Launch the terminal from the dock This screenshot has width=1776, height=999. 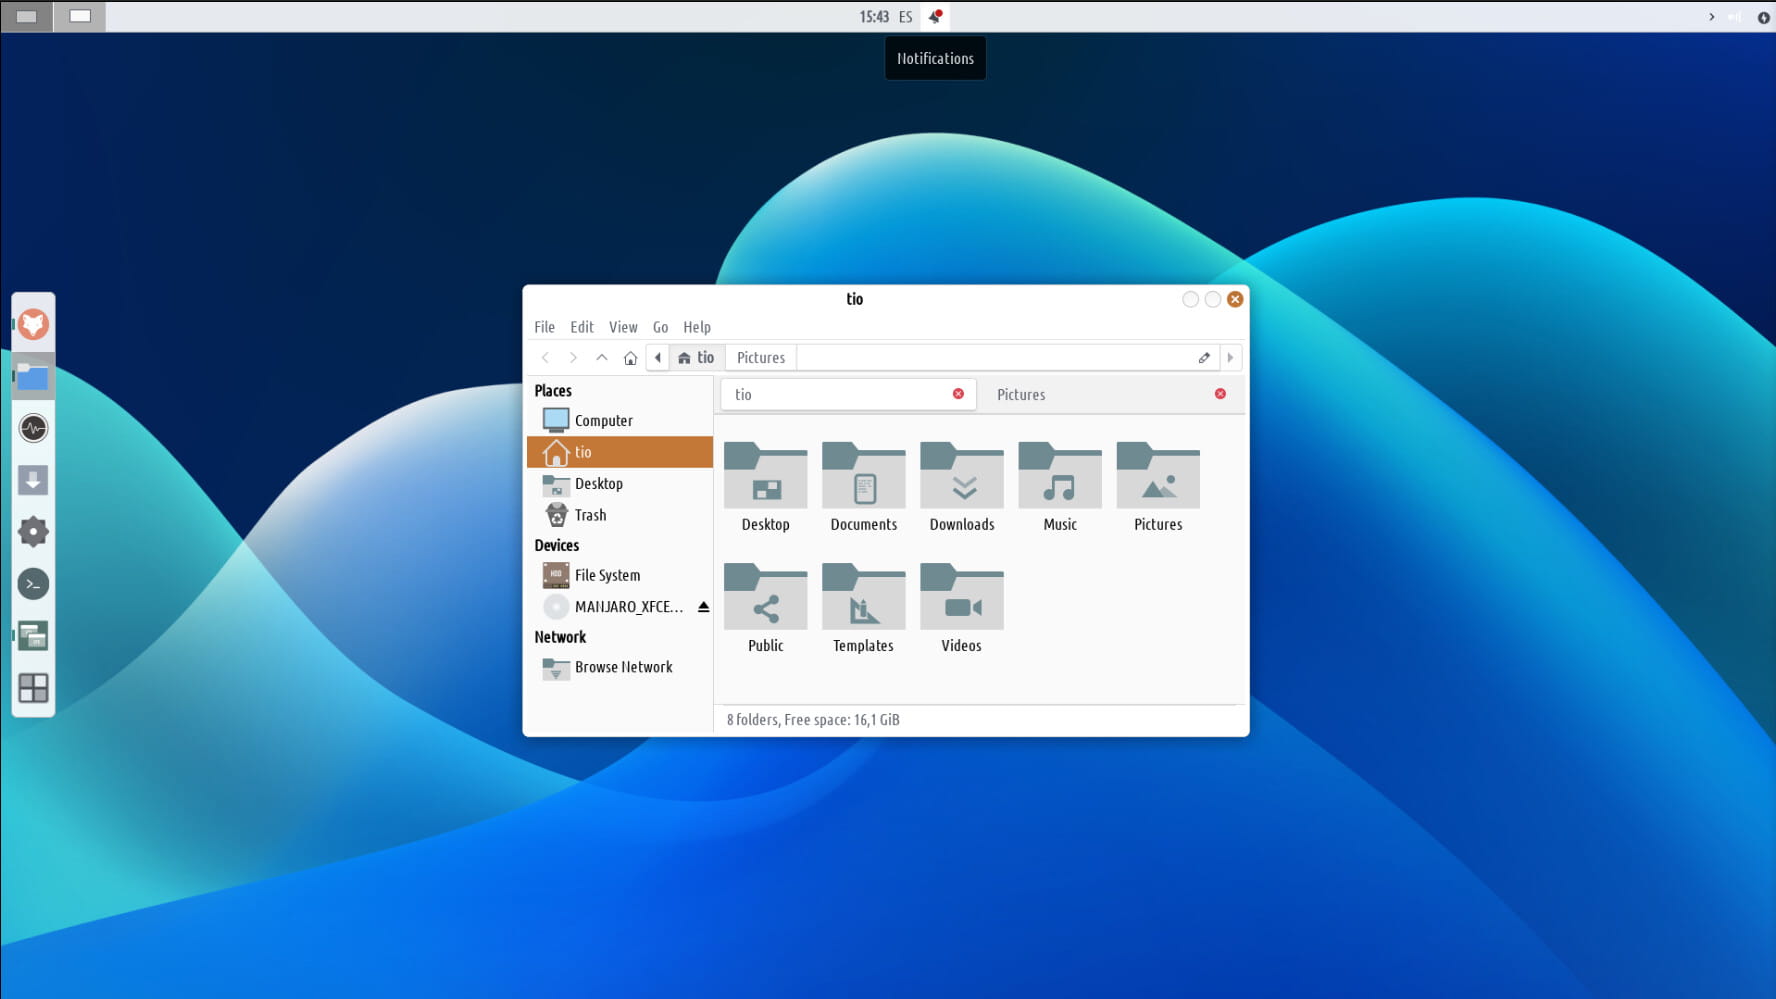point(33,584)
